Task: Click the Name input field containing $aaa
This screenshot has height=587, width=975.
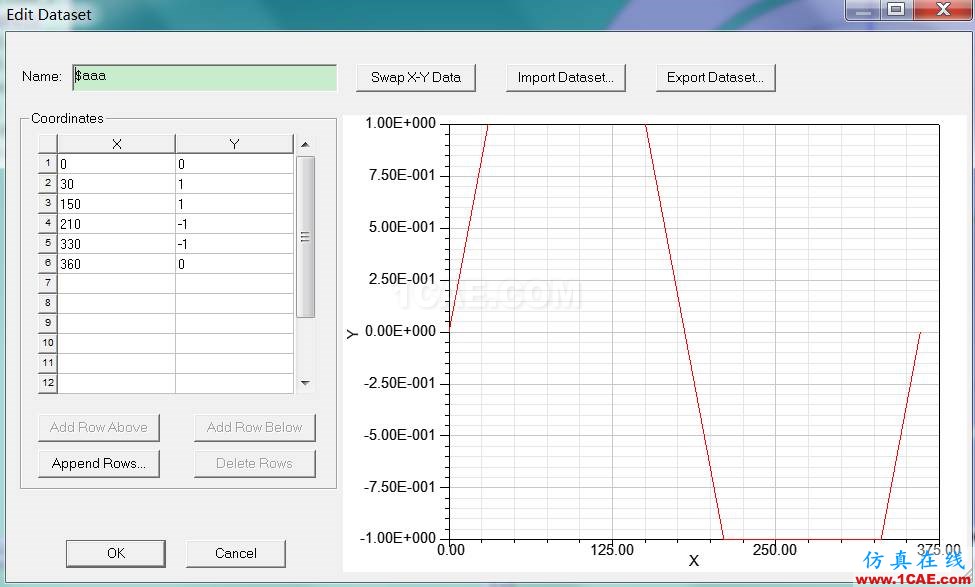Action: click(x=205, y=77)
